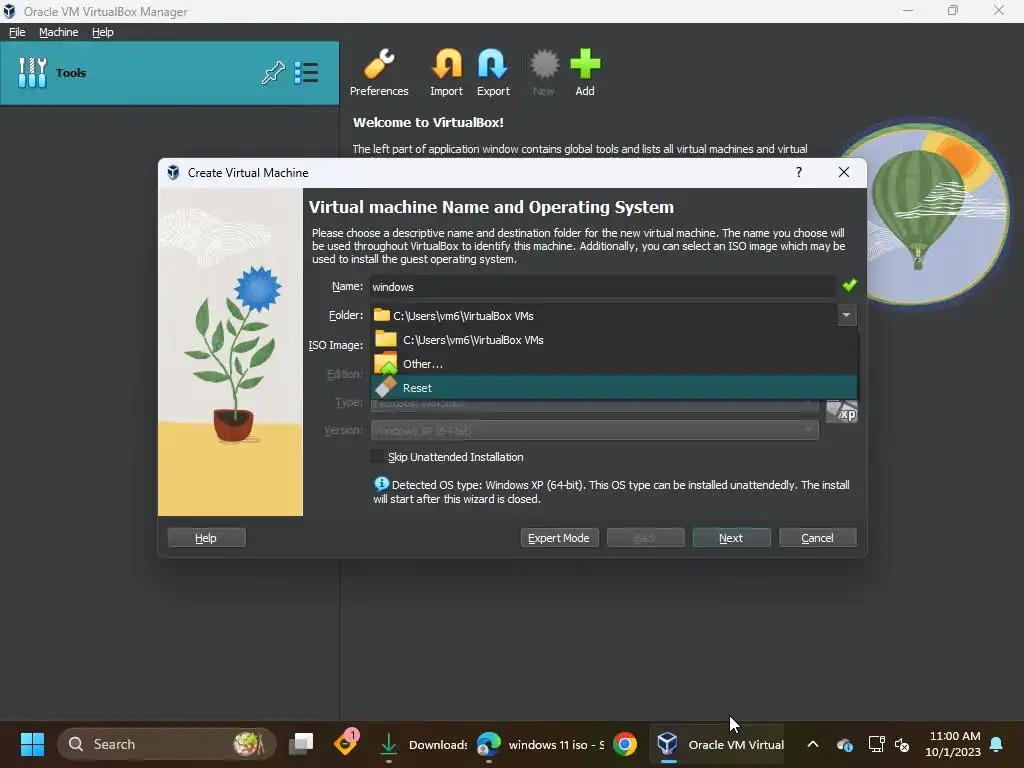1024x768 pixels.
Task: Click the Name field containing windows
Action: click(602, 287)
